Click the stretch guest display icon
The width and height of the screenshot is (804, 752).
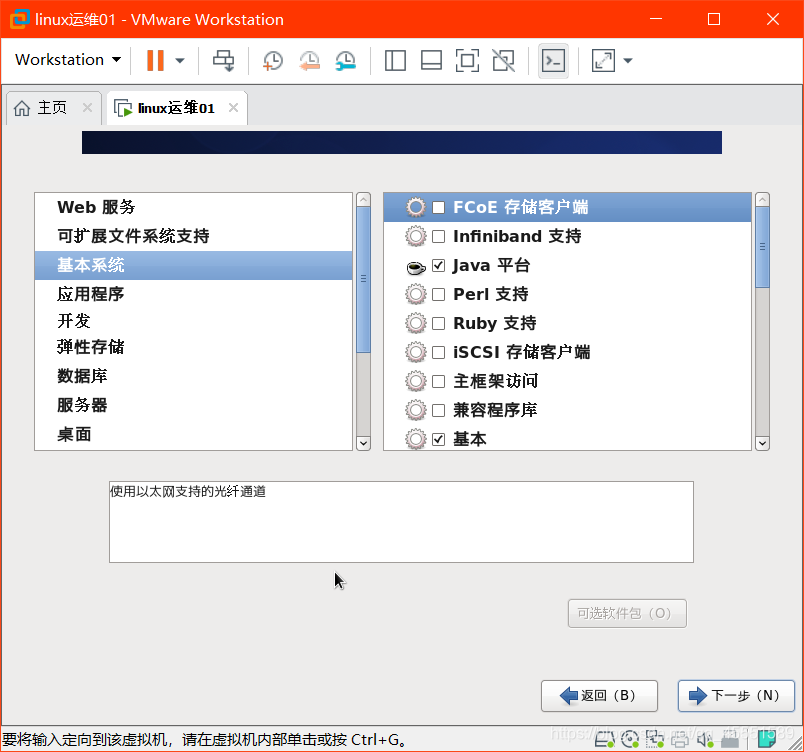(603, 60)
